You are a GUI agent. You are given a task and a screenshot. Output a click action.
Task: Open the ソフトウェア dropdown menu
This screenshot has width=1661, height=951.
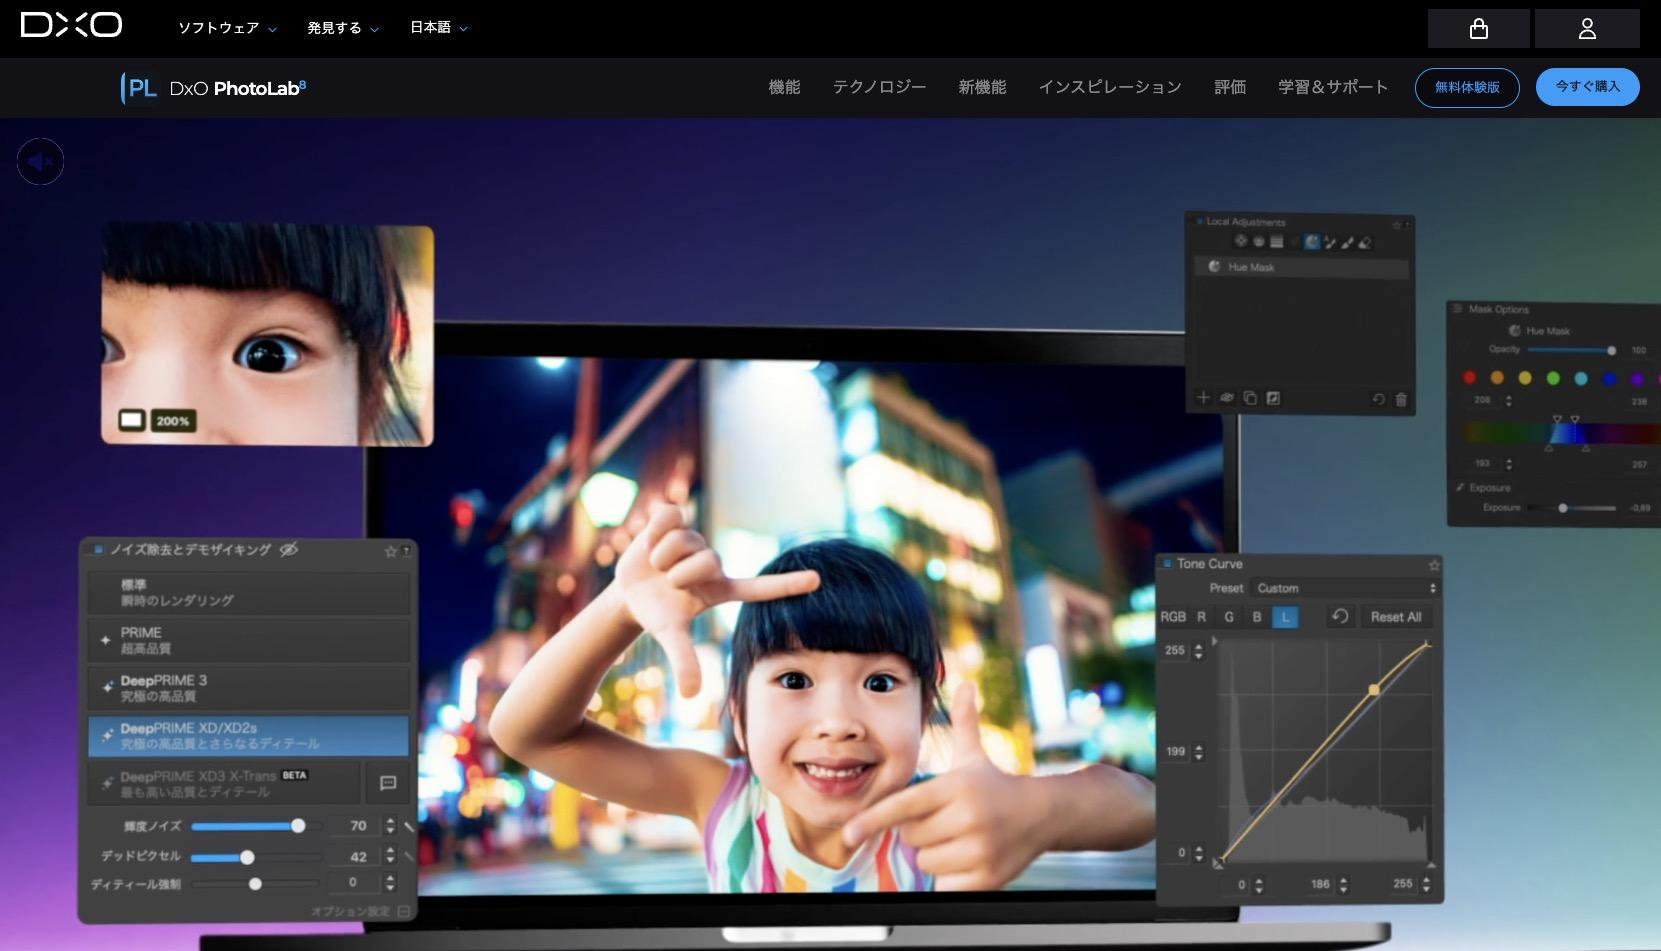[227, 28]
